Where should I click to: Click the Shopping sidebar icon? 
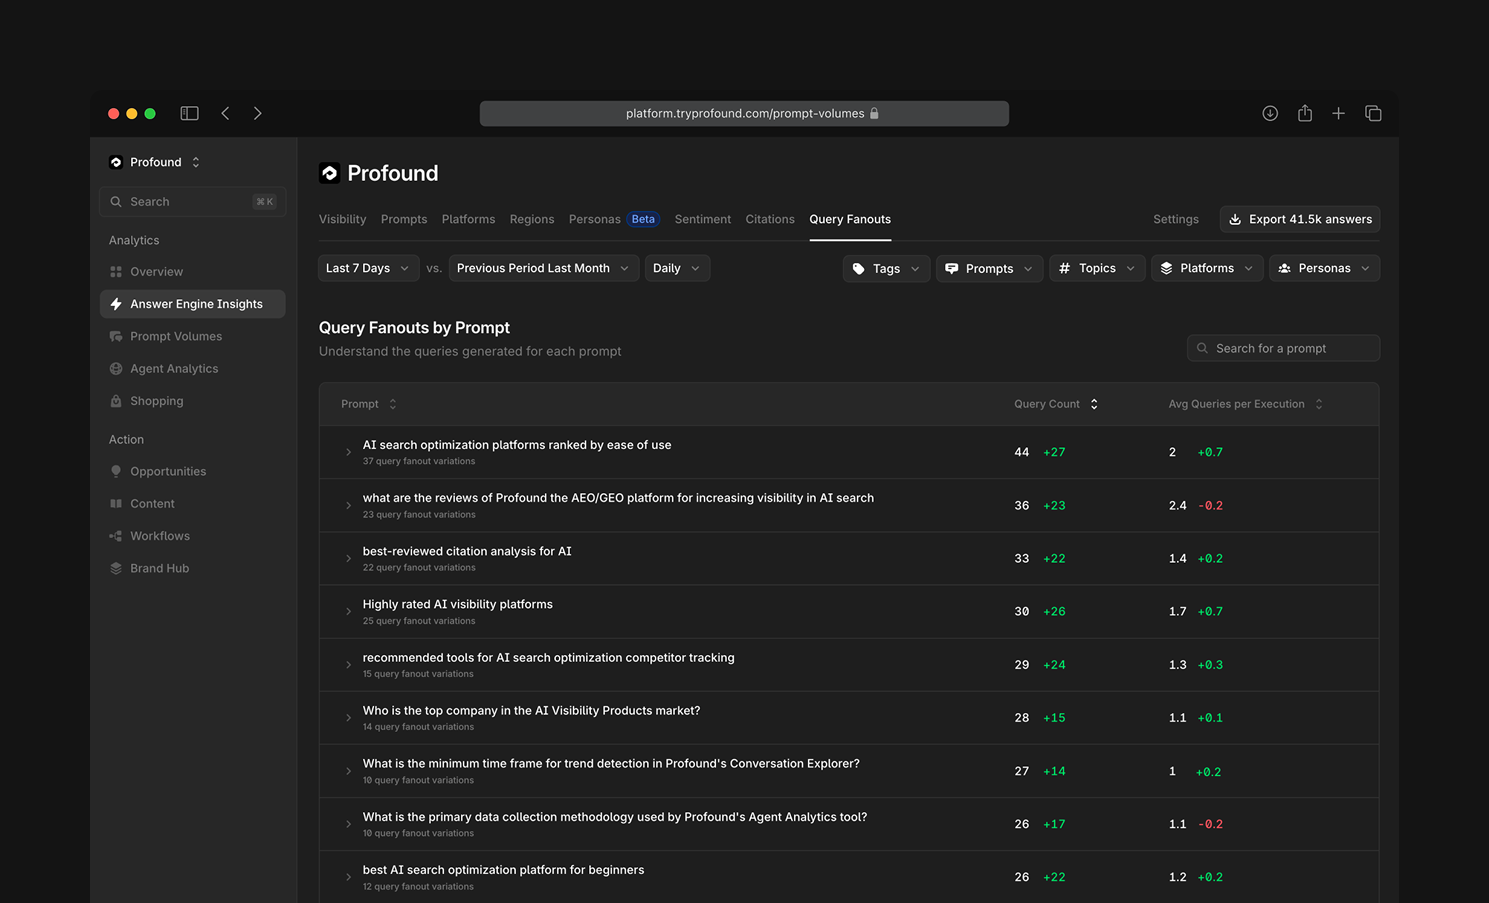[118, 400]
